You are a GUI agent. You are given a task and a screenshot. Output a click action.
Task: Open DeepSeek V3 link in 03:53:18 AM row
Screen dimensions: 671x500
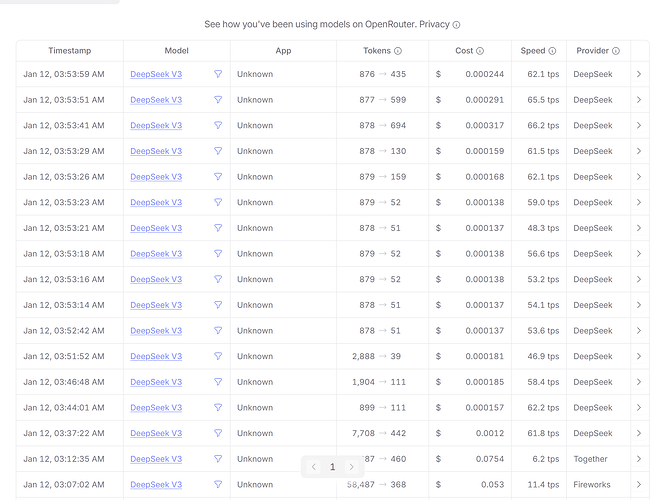pyautogui.click(x=156, y=254)
